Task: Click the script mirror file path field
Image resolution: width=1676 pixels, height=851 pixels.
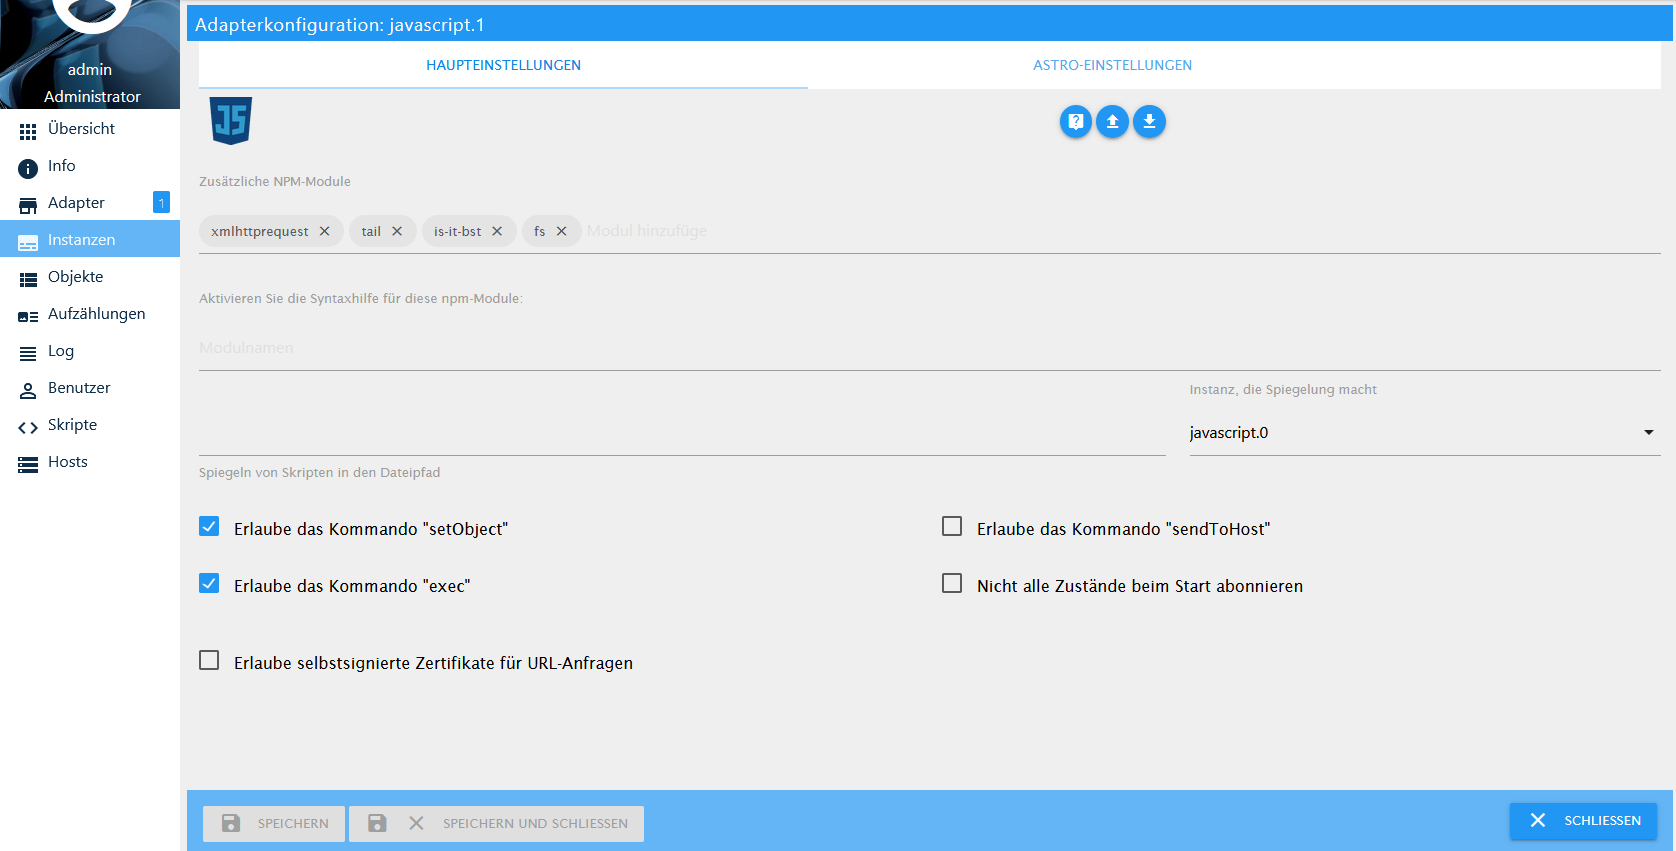Action: pos(682,434)
